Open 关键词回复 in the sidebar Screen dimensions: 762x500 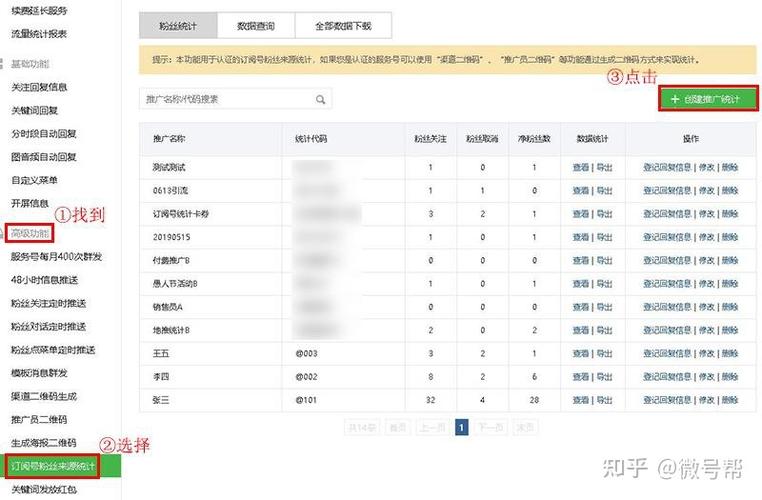(35, 110)
